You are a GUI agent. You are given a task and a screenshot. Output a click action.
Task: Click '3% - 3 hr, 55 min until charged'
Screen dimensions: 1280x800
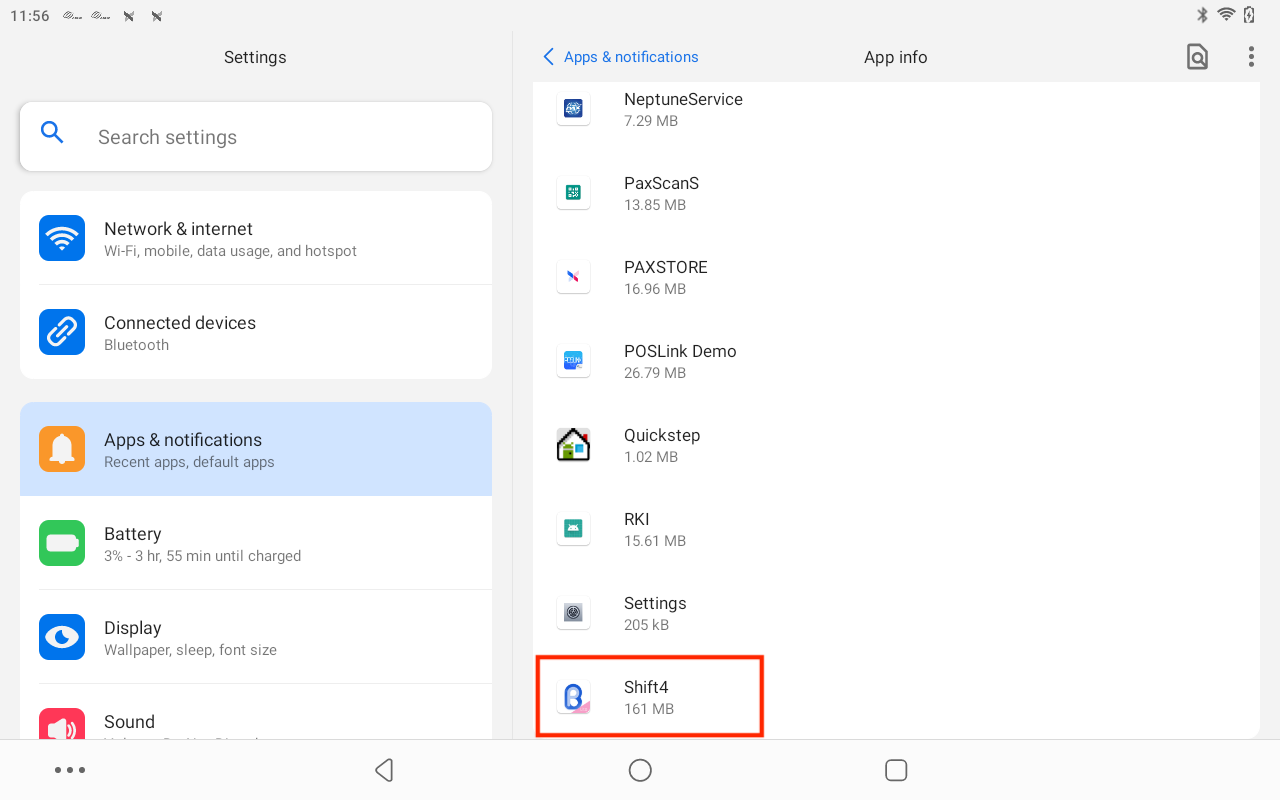pos(202,556)
